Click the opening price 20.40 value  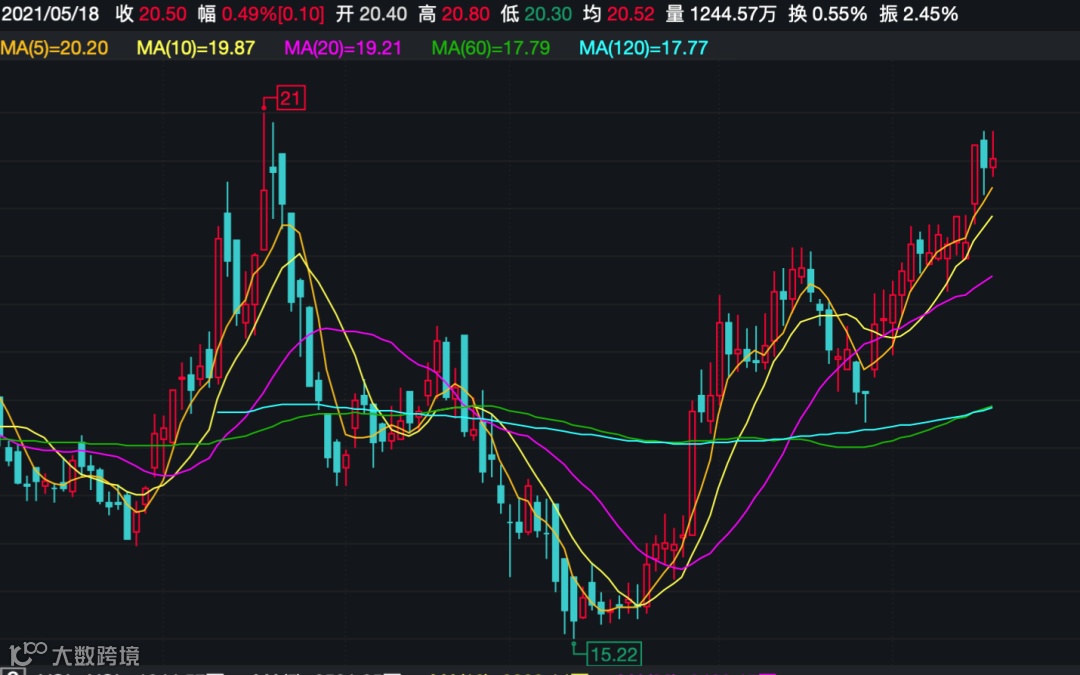383,14
